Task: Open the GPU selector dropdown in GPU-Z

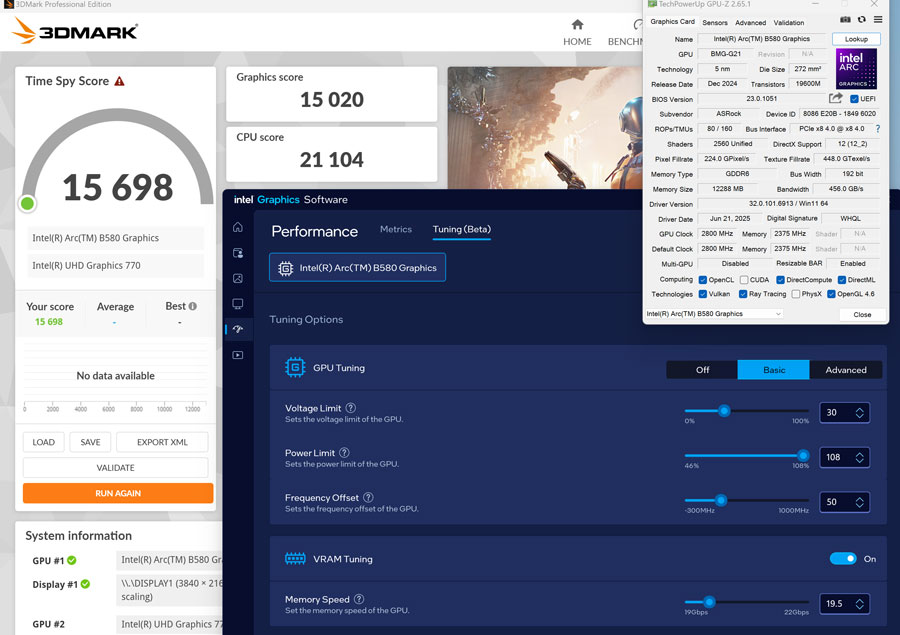Action: [714, 313]
